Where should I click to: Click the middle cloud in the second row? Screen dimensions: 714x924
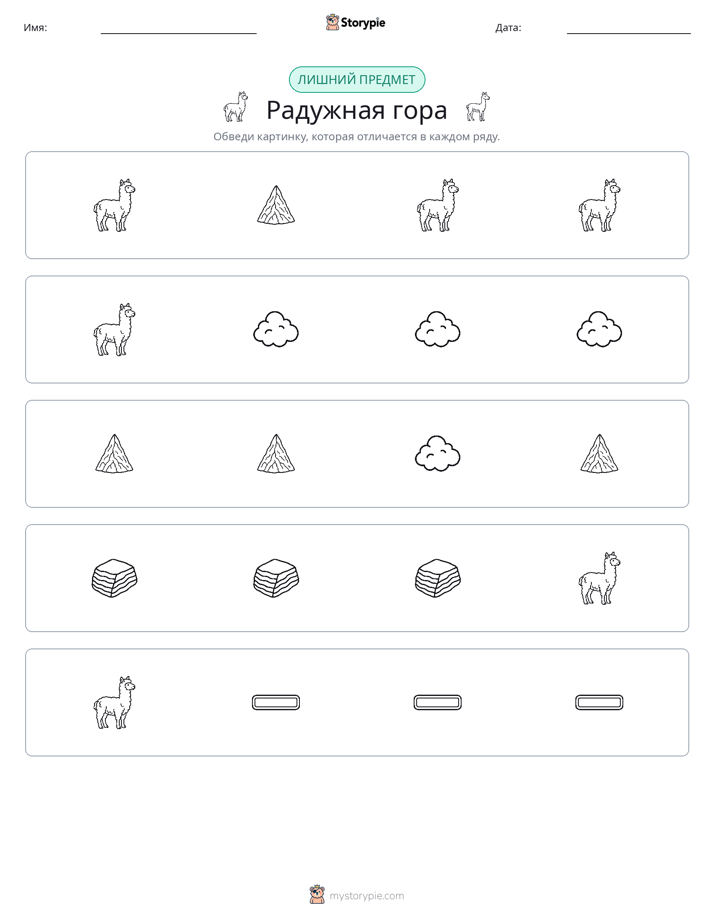[x=437, y=329]
